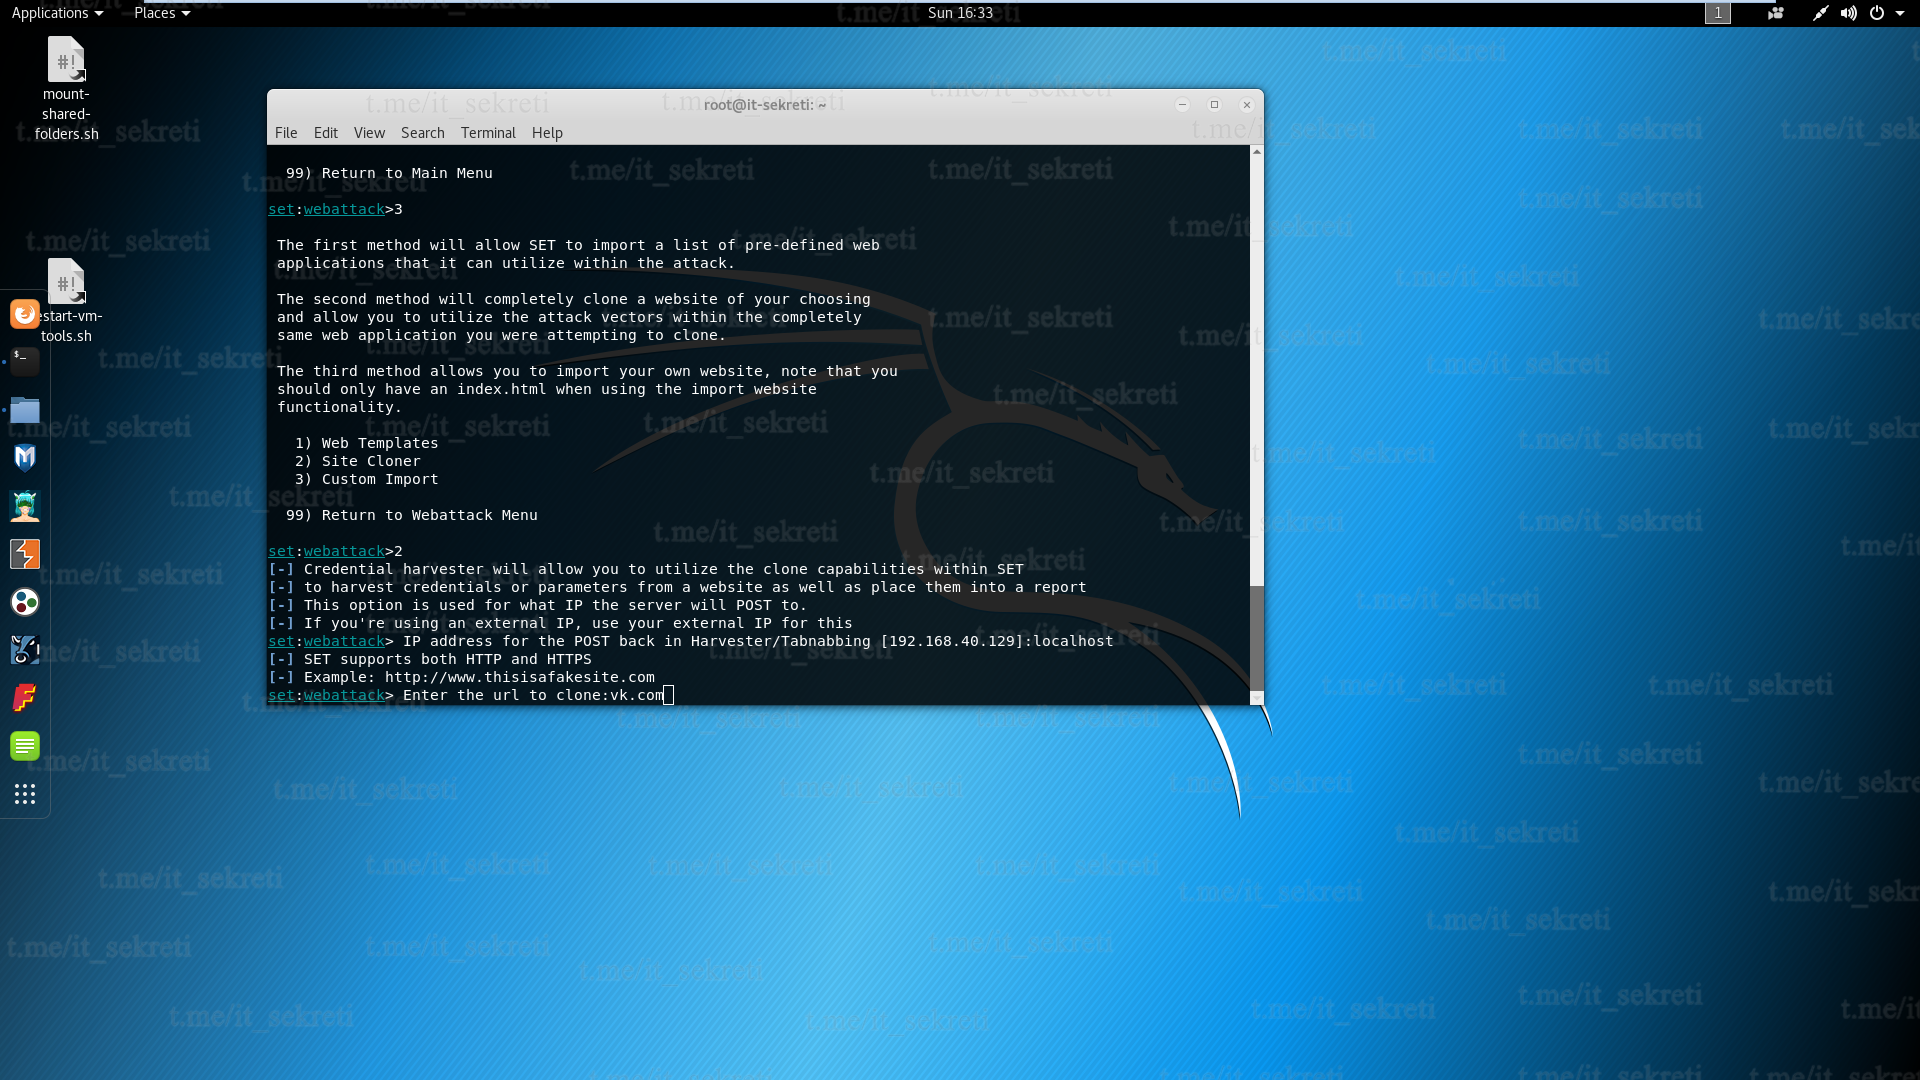The image size is (1920, 1080).
Task: Launch Metasploit from the dock
Action: pyautogui.click(x=25, y=458)
